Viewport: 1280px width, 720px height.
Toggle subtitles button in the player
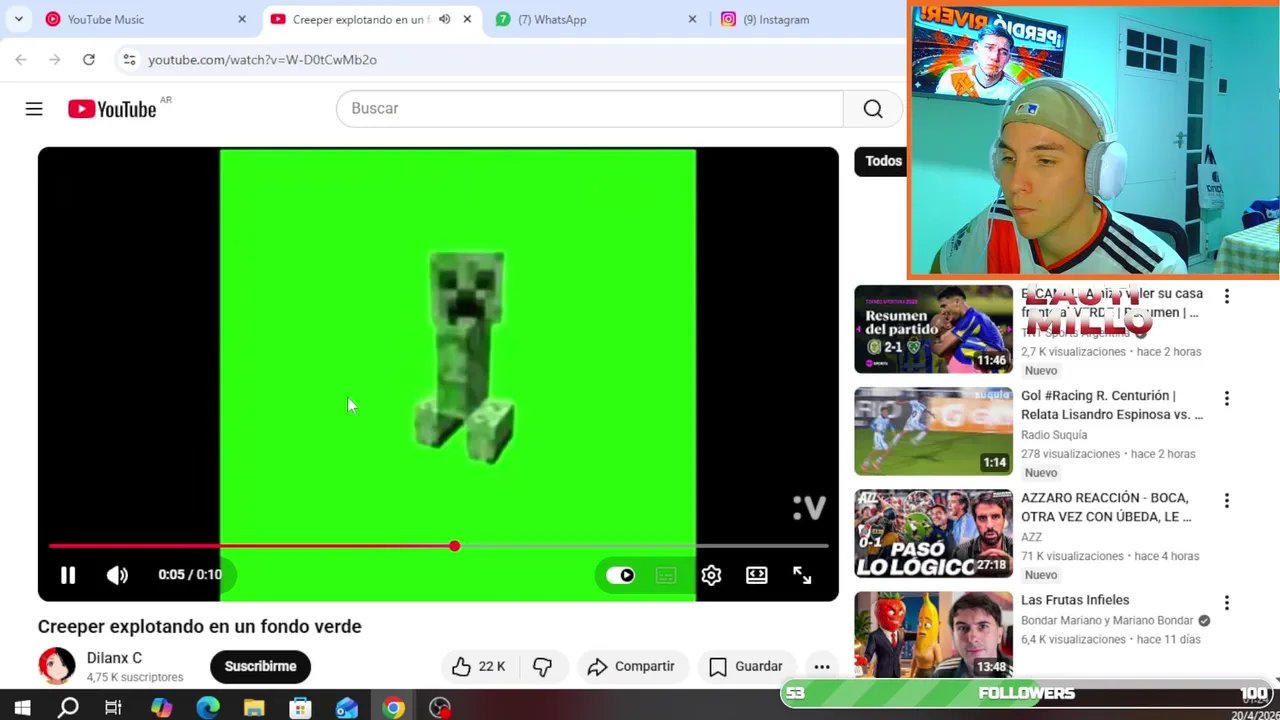666,575
